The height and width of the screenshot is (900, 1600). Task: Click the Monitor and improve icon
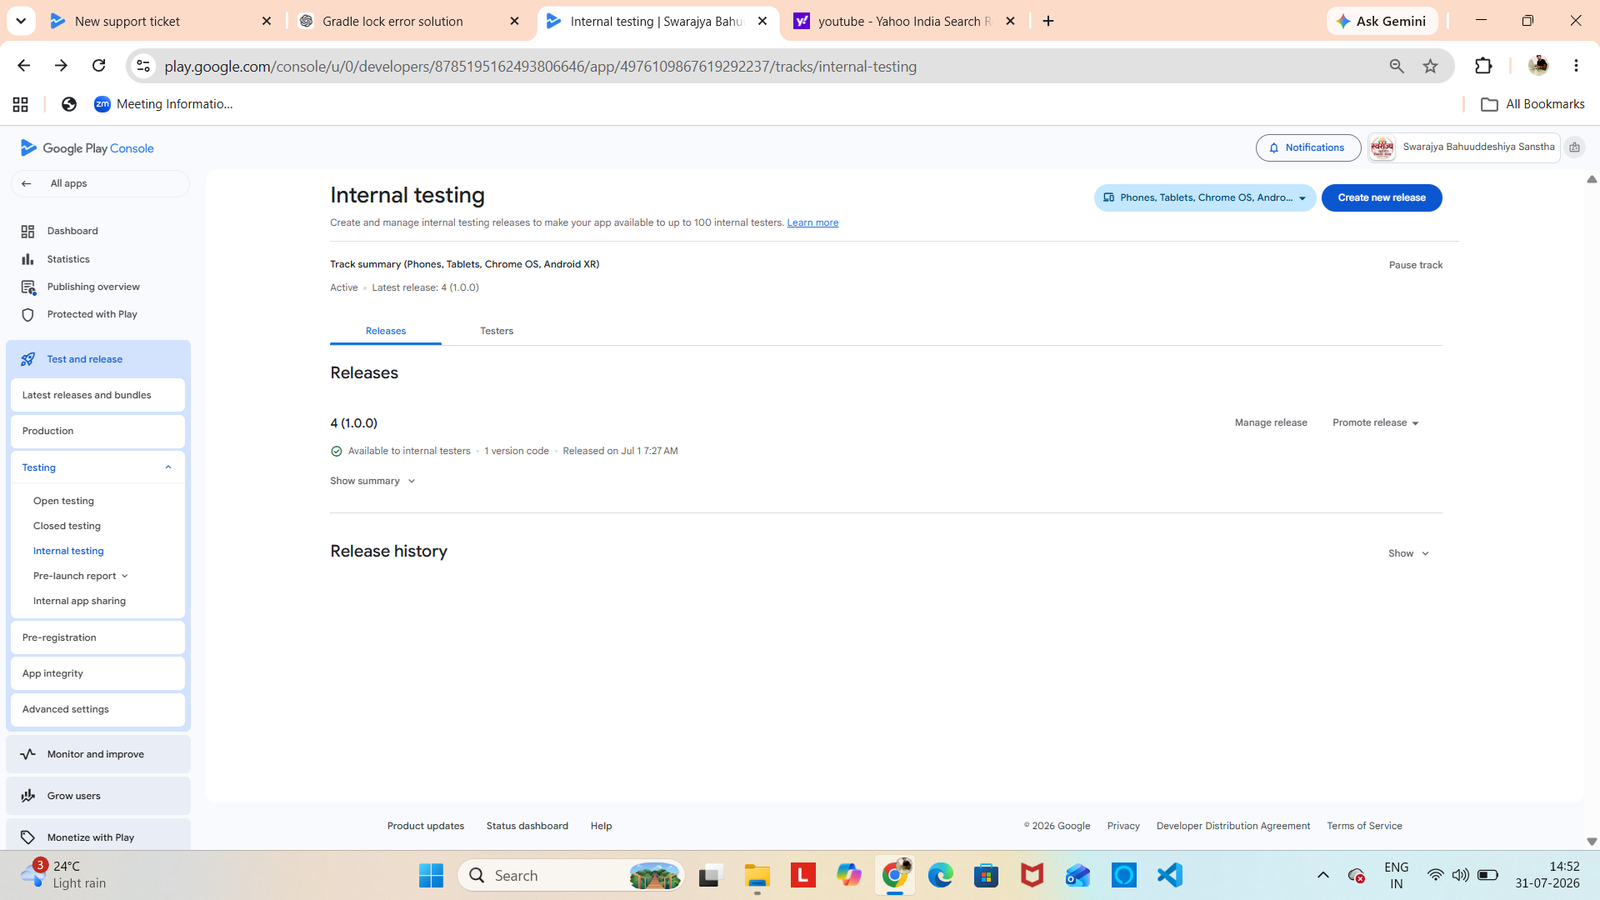click(x=28, y=754)
